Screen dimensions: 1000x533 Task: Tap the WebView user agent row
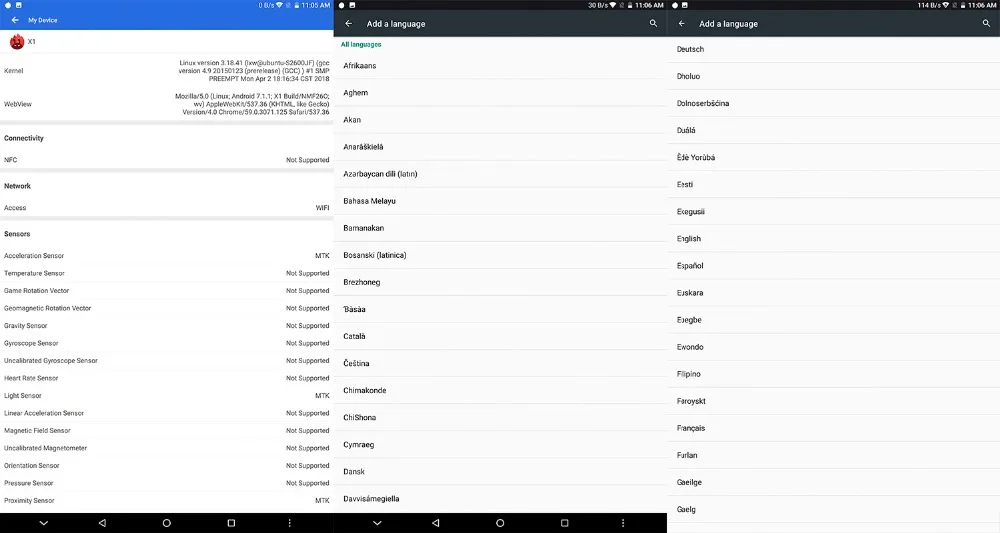[166, 104]
